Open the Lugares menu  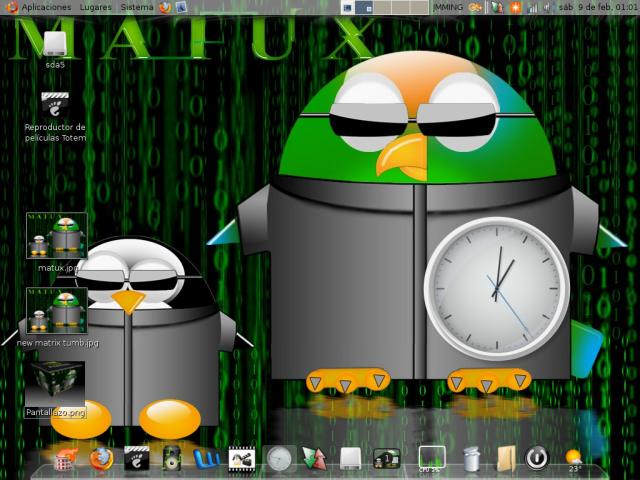[x=96, y=7]
